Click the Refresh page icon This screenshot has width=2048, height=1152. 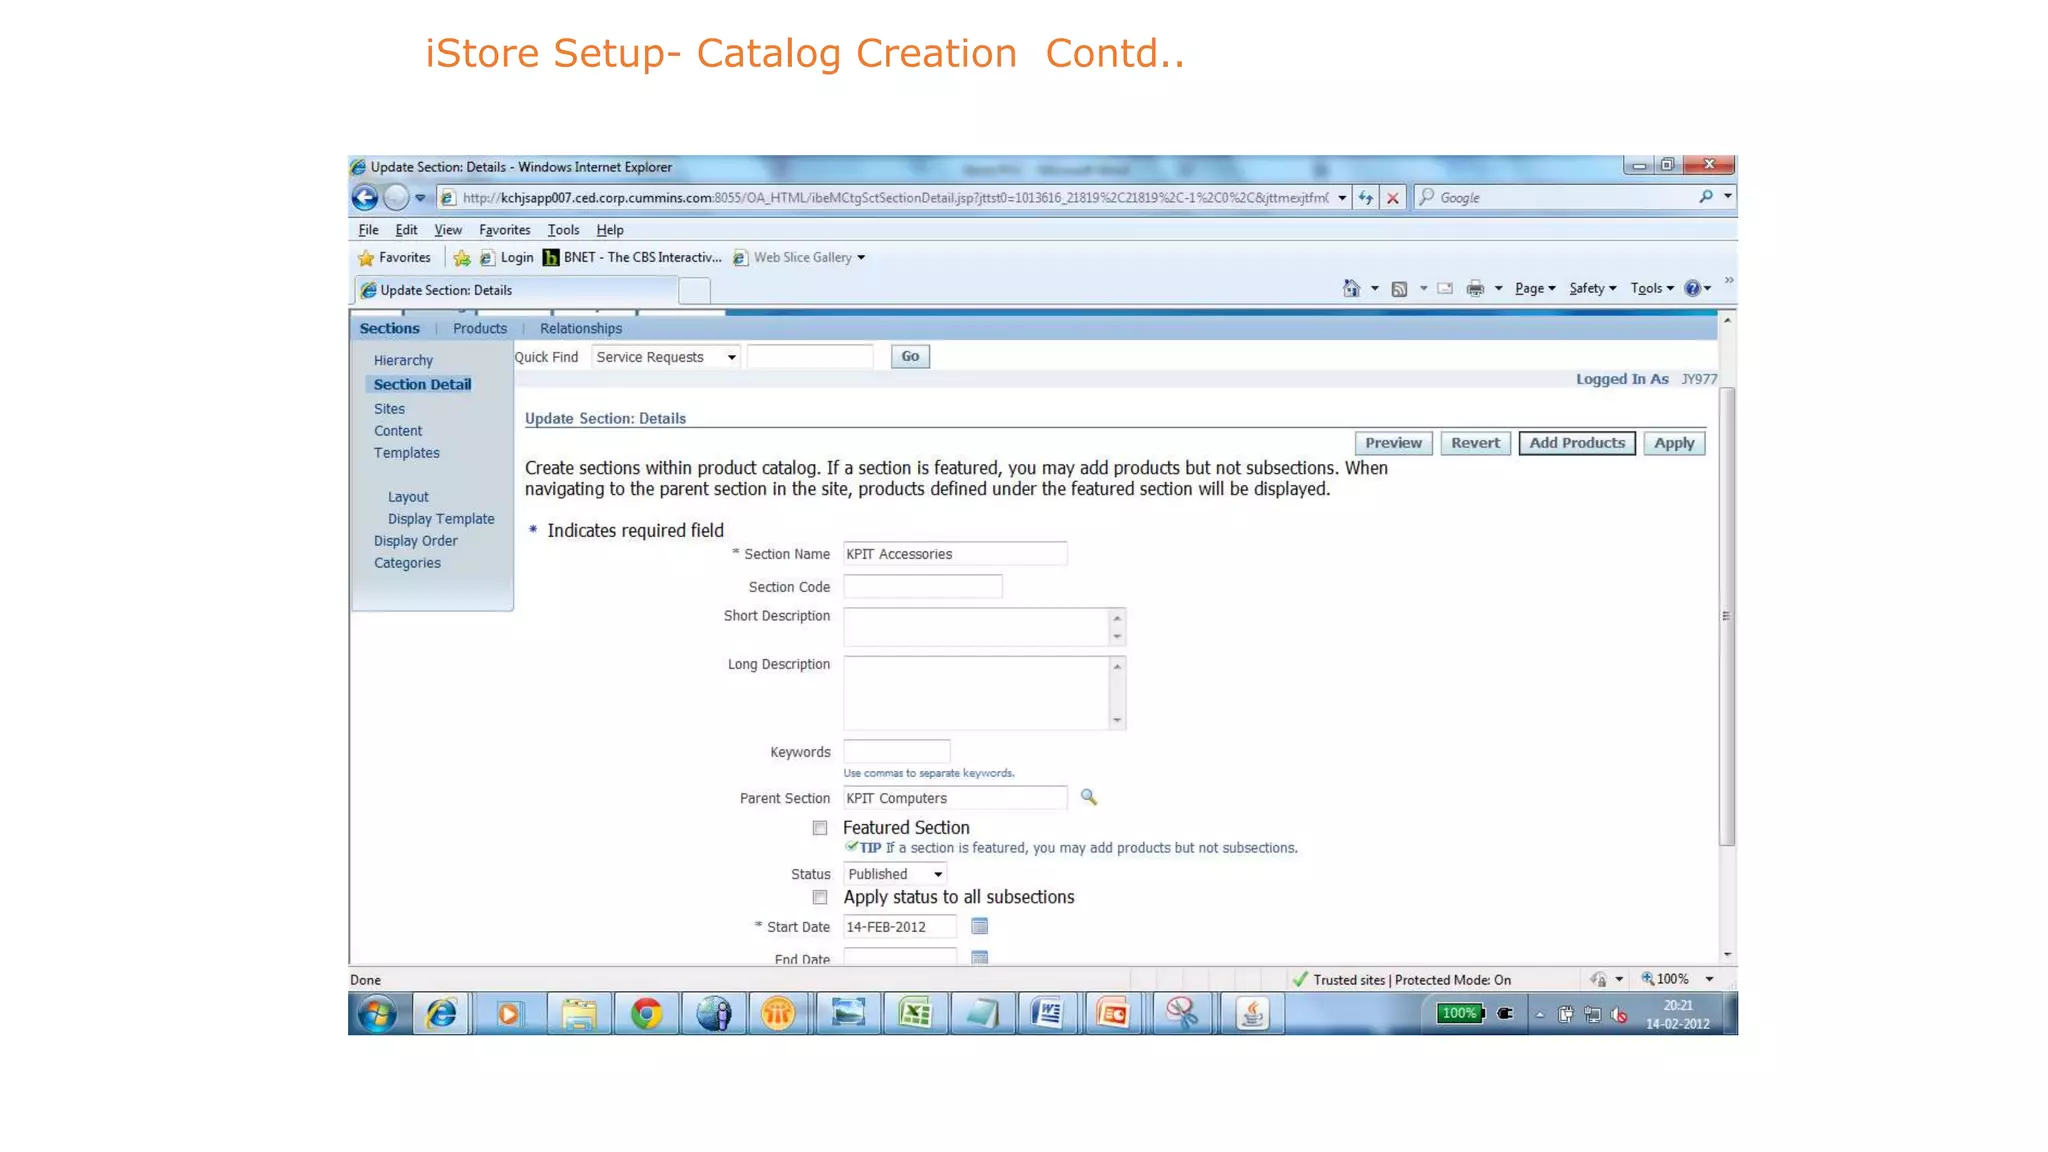pos(1365,198)
